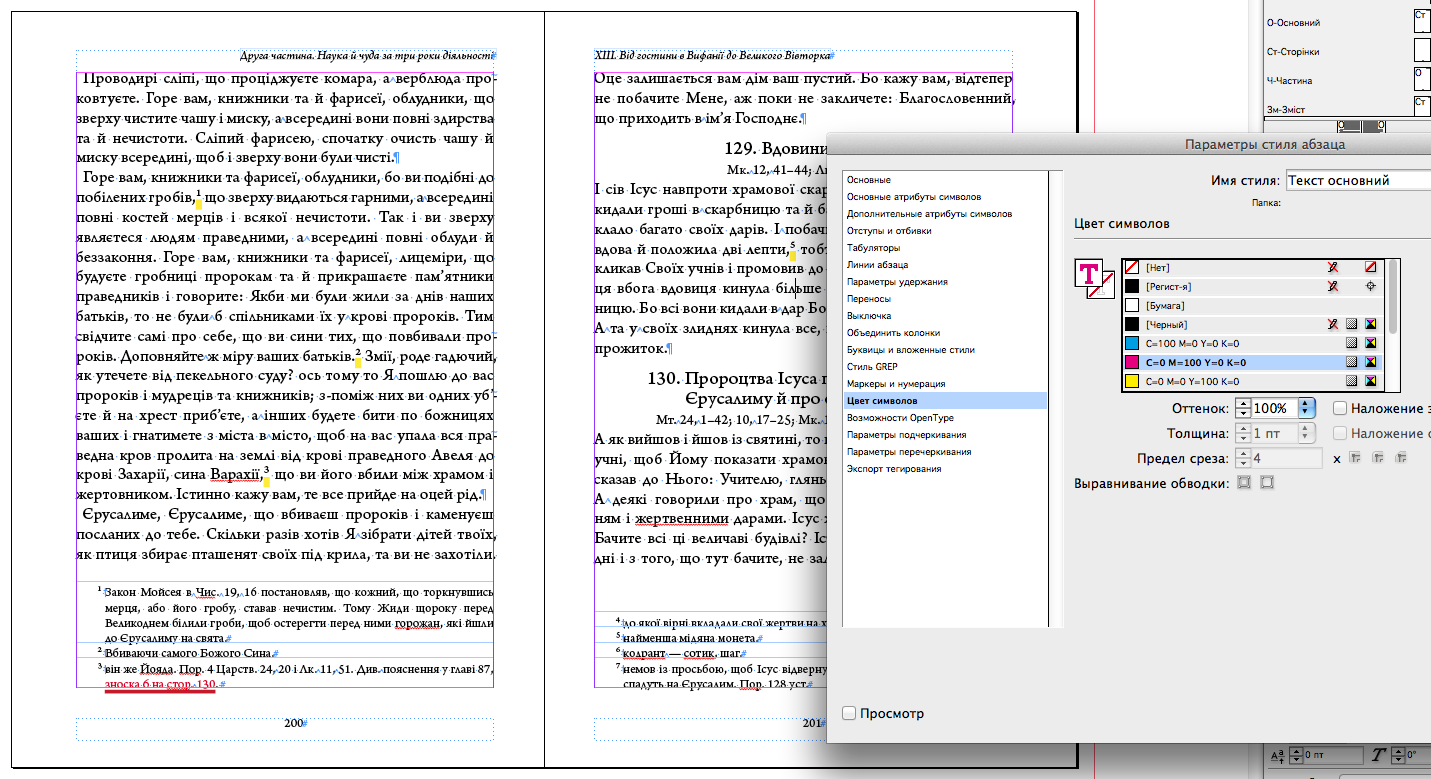Click the Толщина stepper arrows

pyautogui.click(x=1244, y=433)
